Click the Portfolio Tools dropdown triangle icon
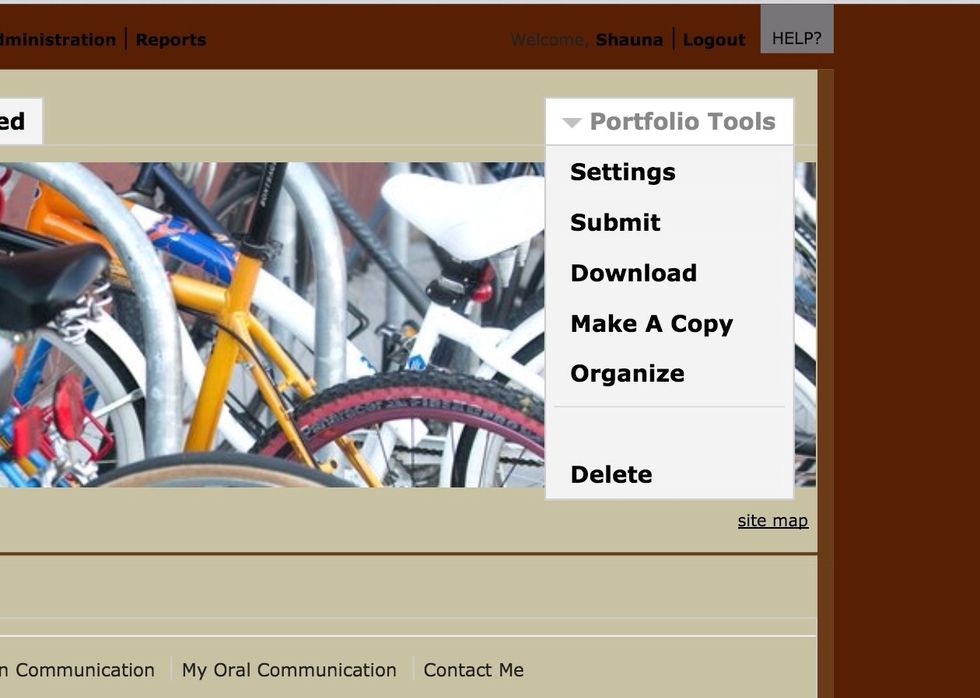 click(571, 123)
